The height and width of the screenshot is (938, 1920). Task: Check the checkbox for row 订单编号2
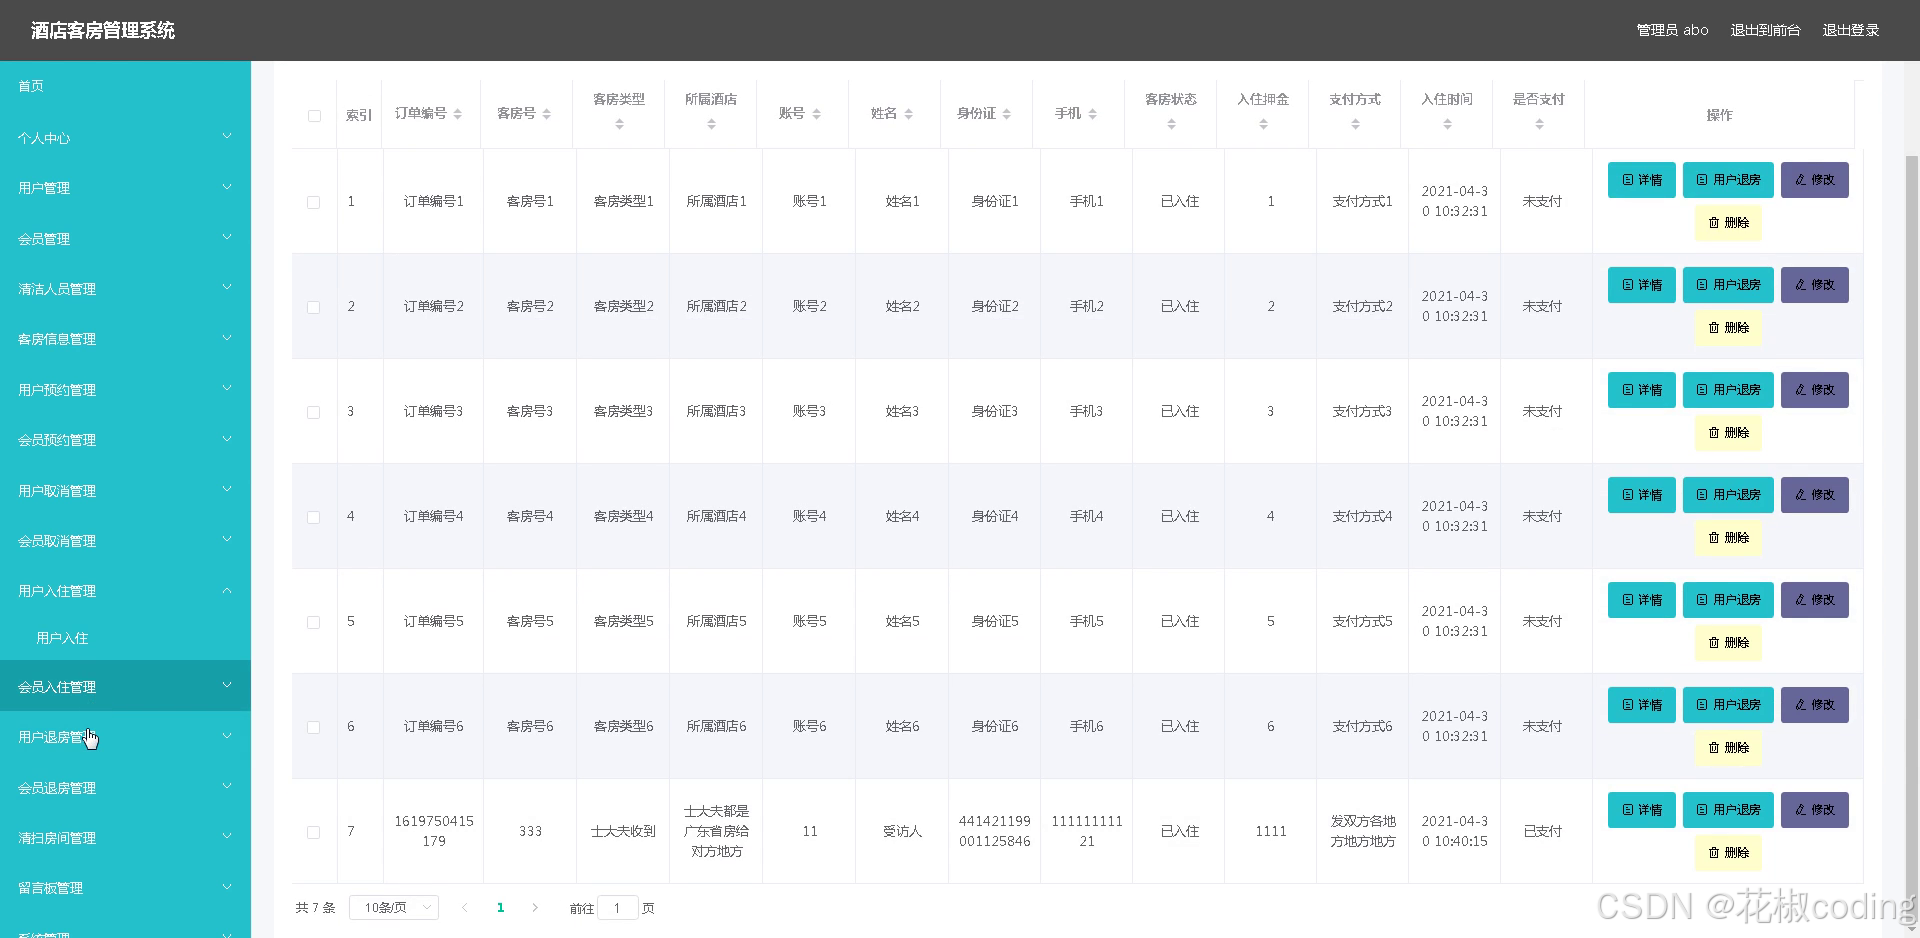(x=313, y=307)
